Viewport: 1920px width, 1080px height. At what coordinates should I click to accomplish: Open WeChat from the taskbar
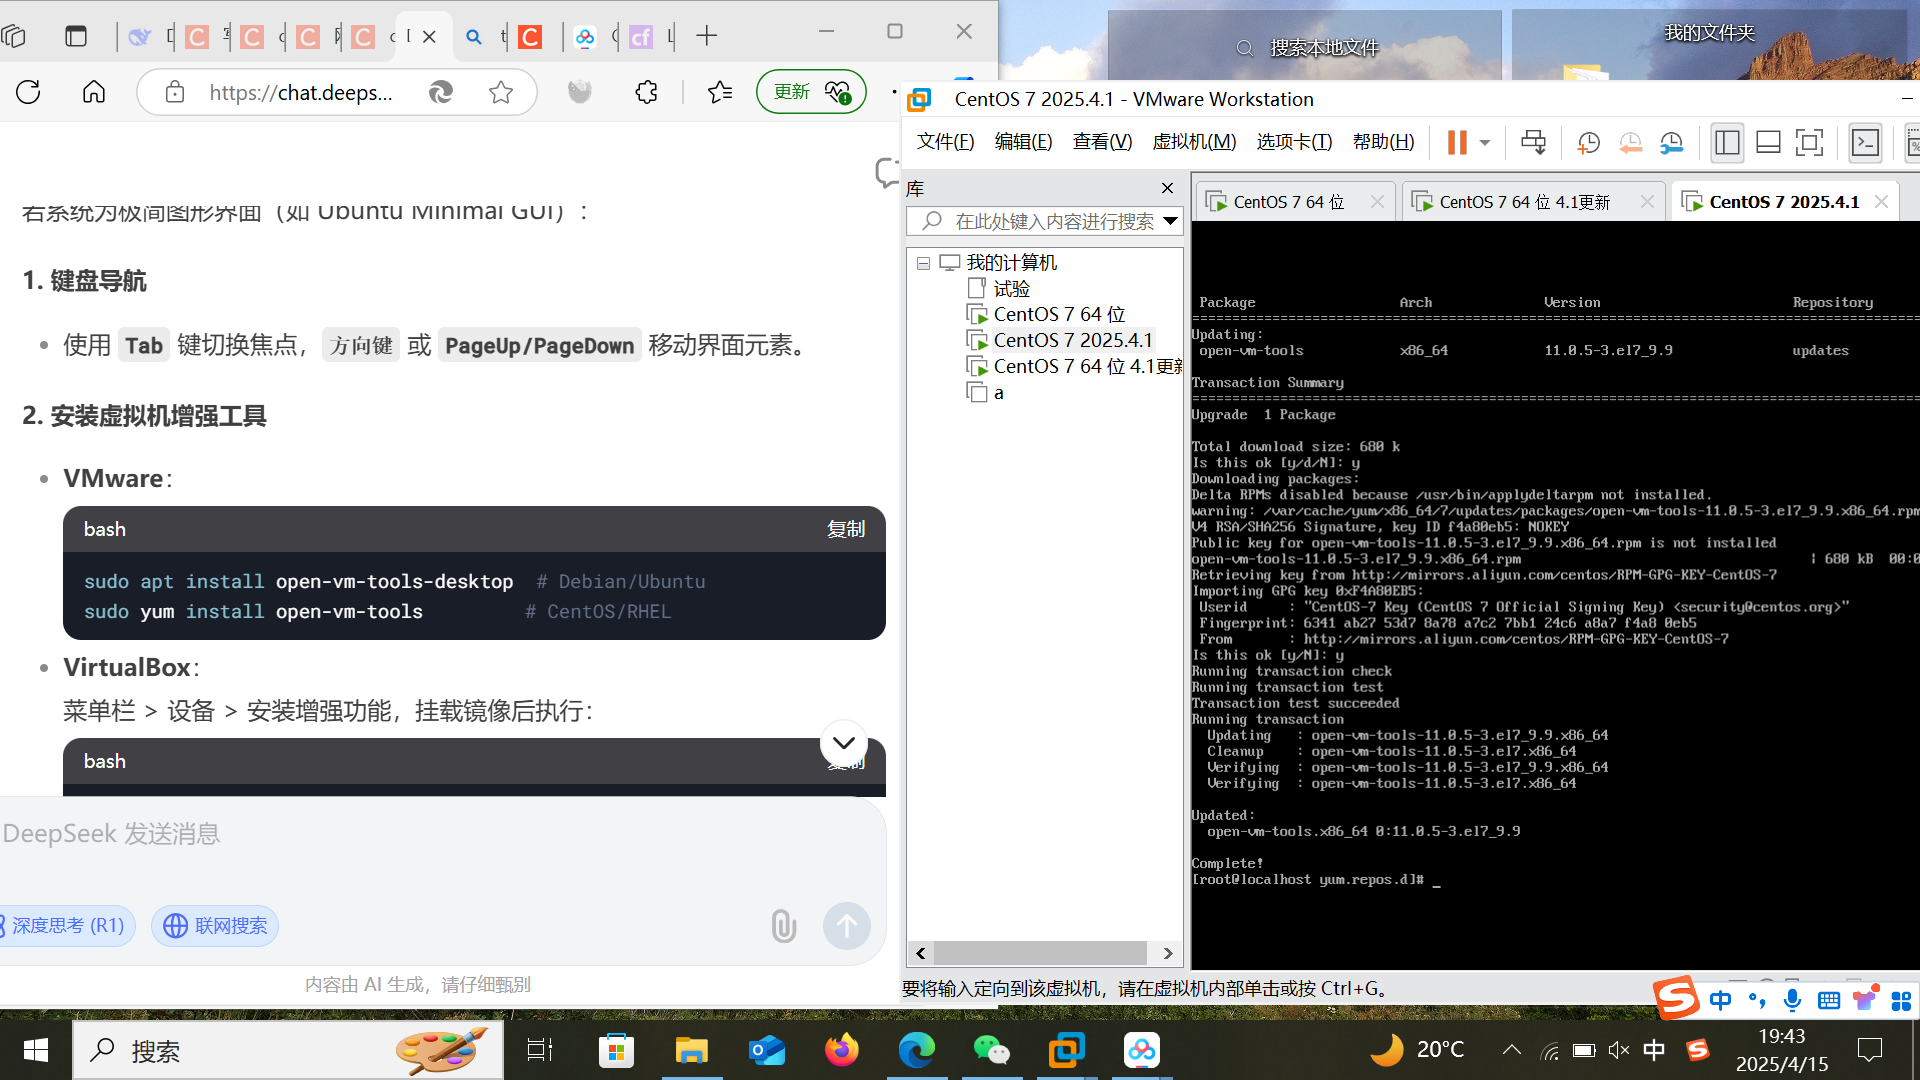click(991, 1050)
